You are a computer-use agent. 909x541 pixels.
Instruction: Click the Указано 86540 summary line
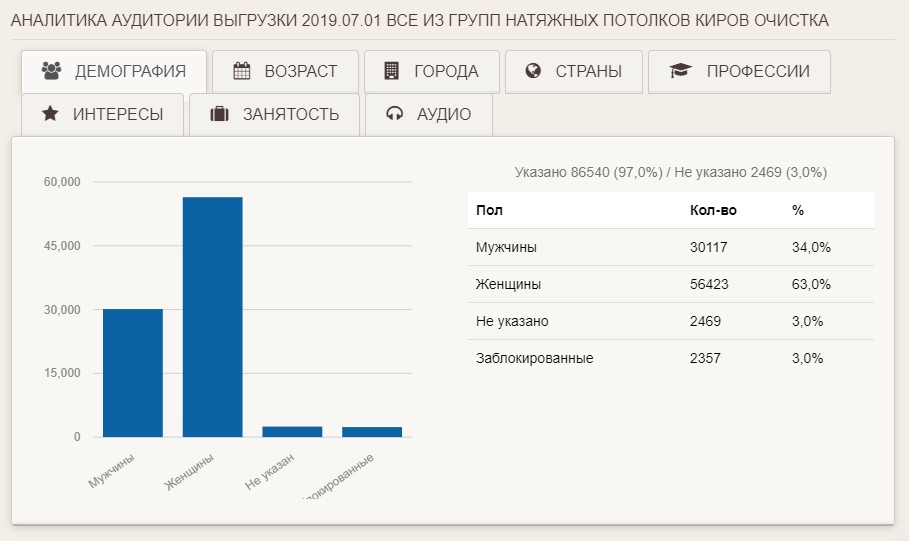tap(671, 172)
